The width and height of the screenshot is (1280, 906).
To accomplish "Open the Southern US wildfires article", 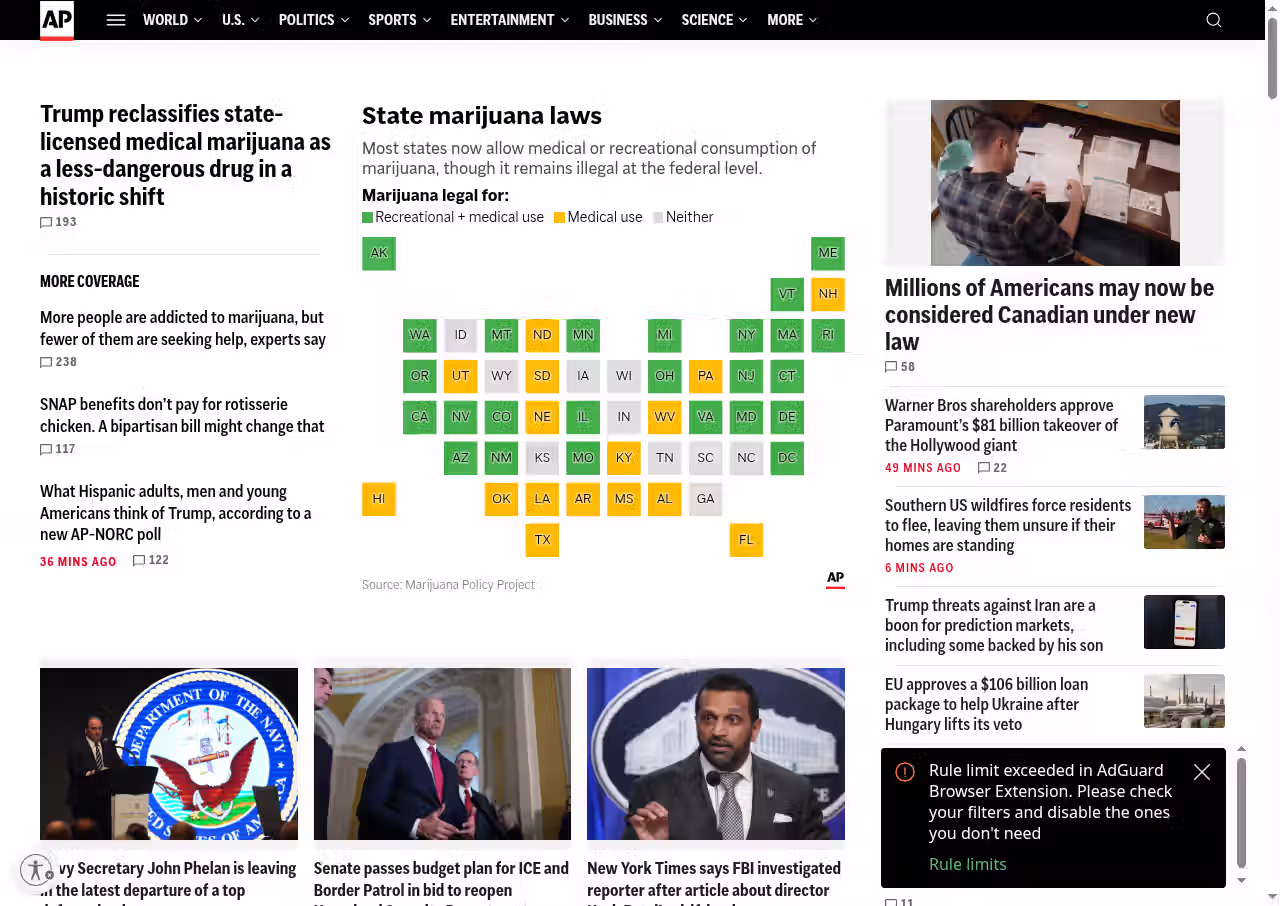I will (1007, 525).
